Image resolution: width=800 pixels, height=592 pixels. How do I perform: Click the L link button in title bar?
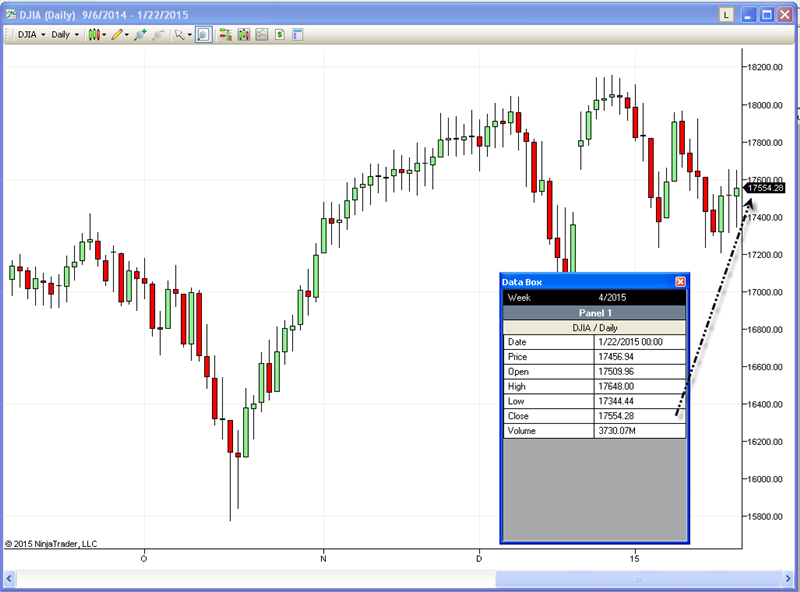coord(726,15)
